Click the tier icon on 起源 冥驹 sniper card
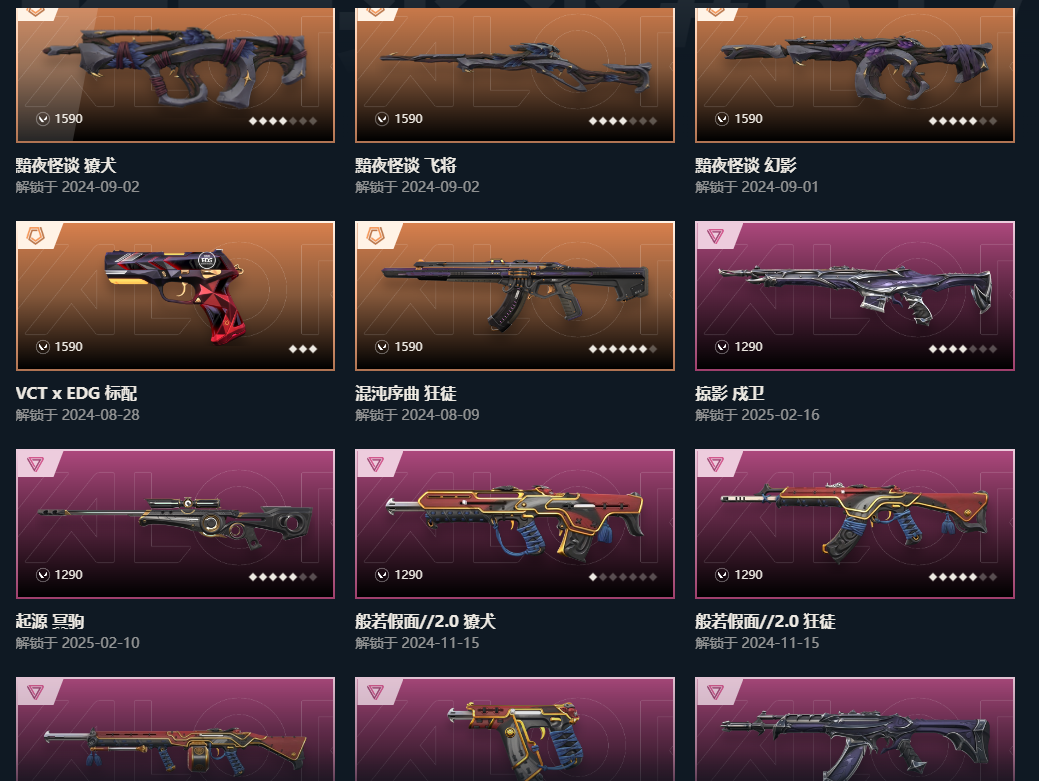Image resolution: width=1039 pixels, height=781 pixels. tap(36, 464)
